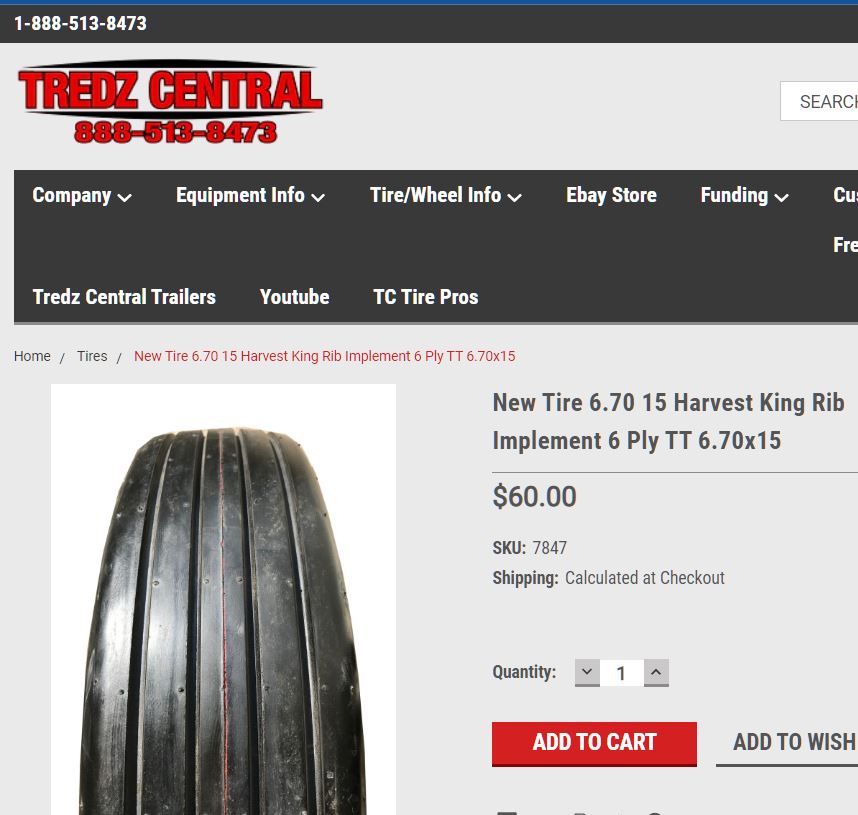Increase quantity with the up arrow

pos(656,672)
